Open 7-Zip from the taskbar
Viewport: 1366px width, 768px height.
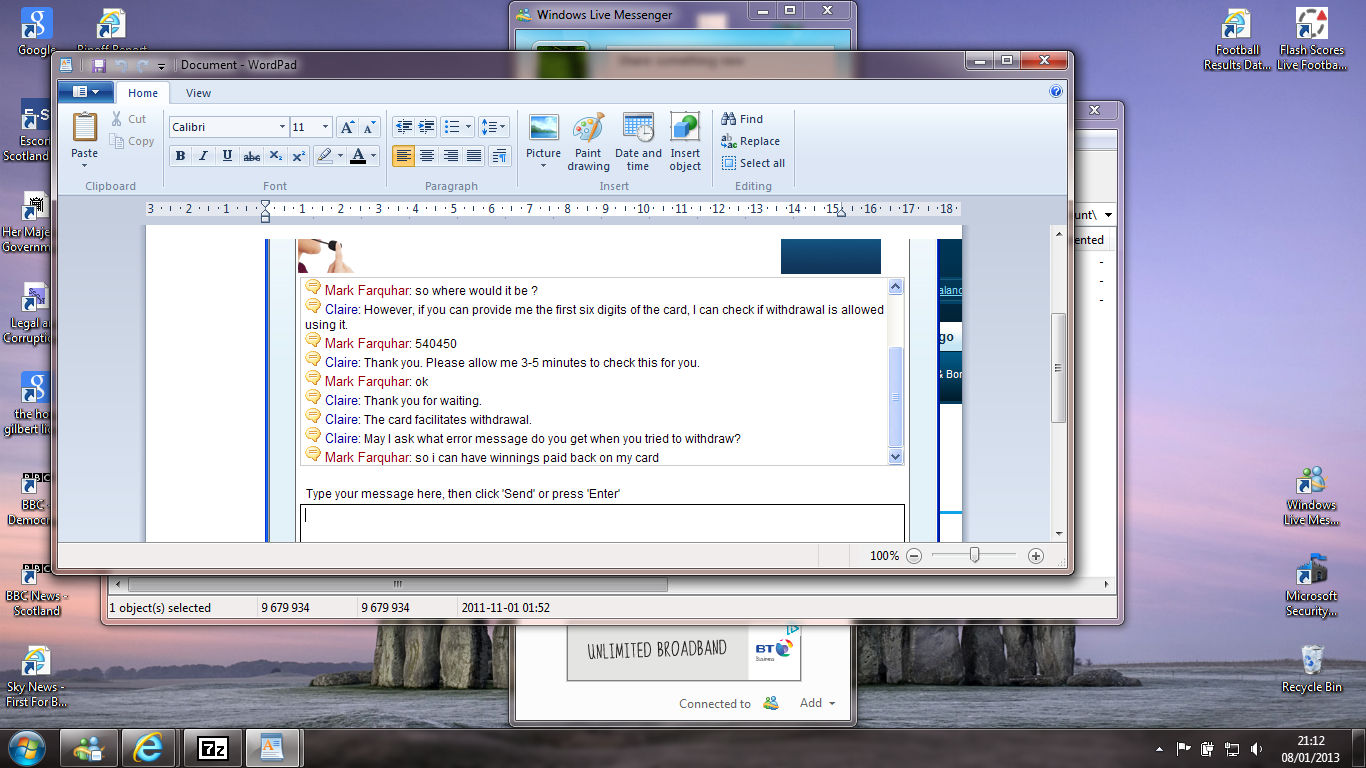[x=213, y=748]
